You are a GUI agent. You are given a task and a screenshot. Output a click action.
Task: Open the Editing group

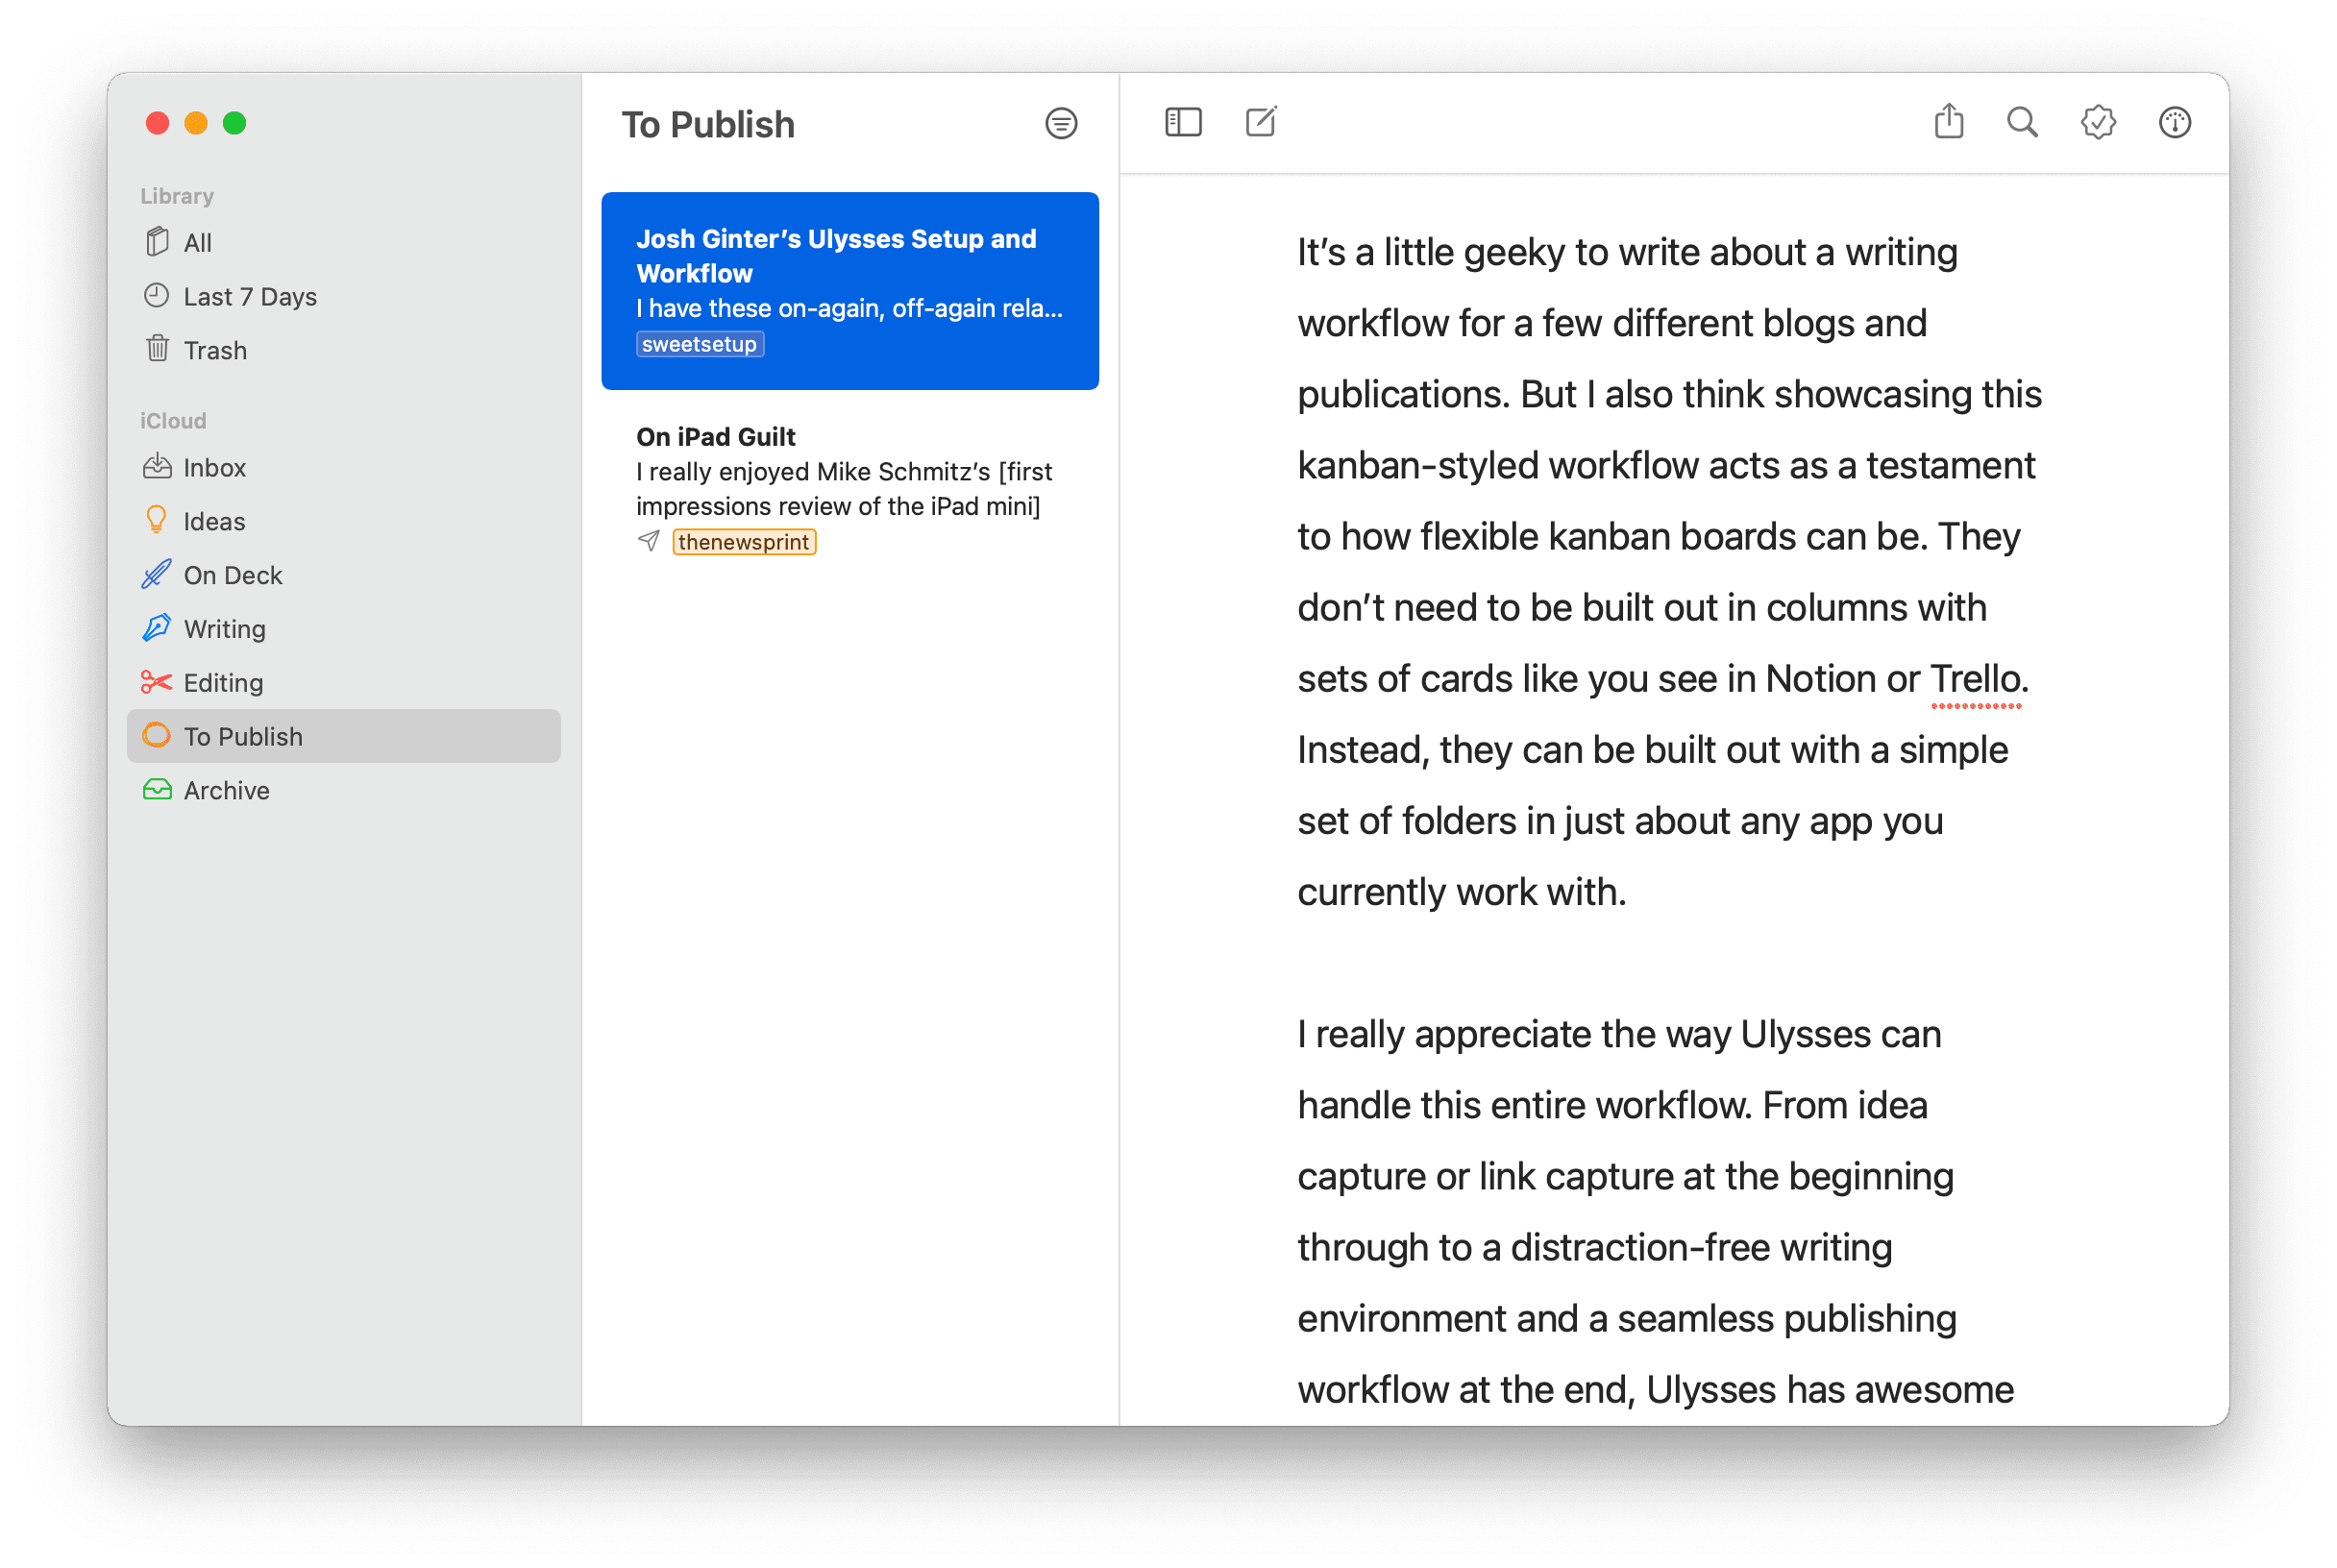(343, 683)
